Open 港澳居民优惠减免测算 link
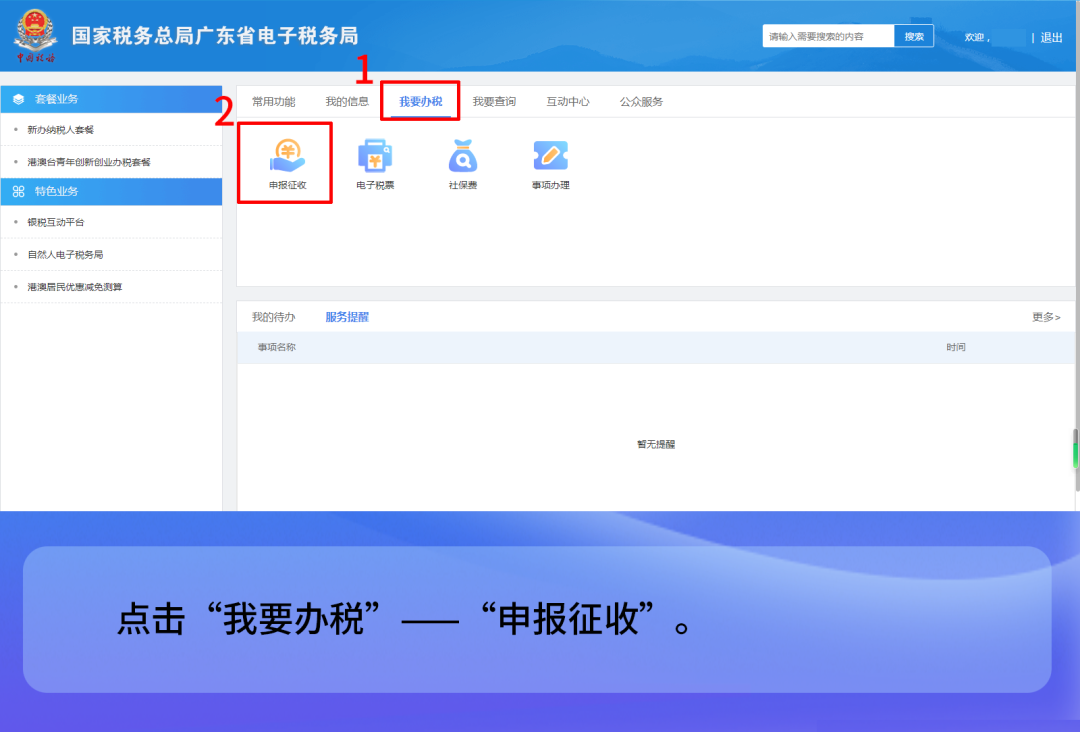Viewport: 1080px width, 732px height. 75,286
